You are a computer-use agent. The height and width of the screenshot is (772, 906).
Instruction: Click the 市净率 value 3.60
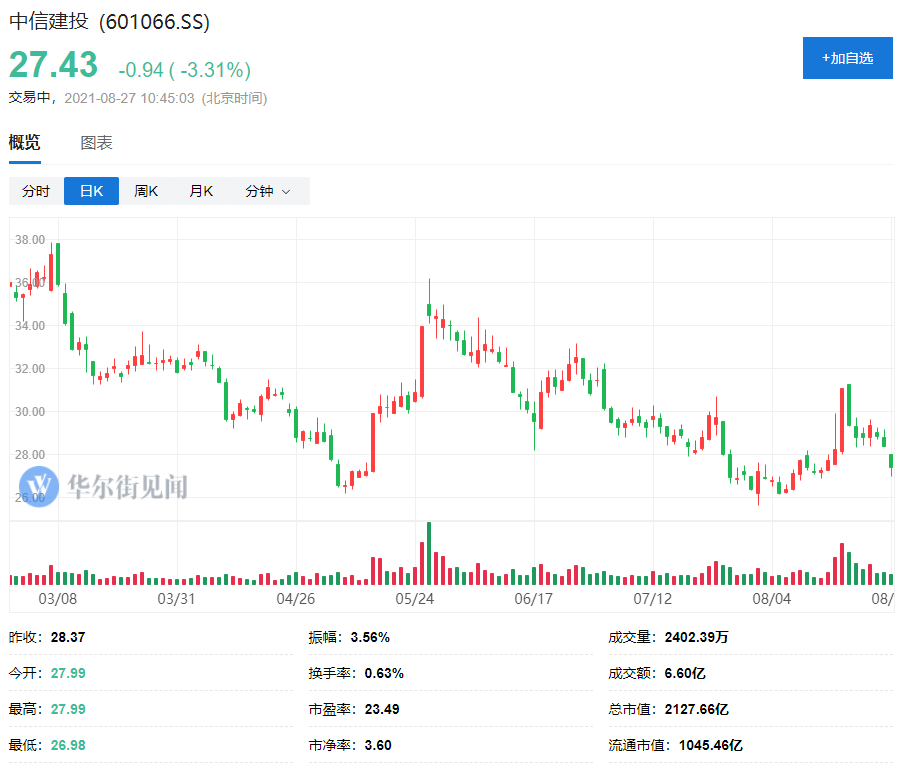click(x=378, y=745)
